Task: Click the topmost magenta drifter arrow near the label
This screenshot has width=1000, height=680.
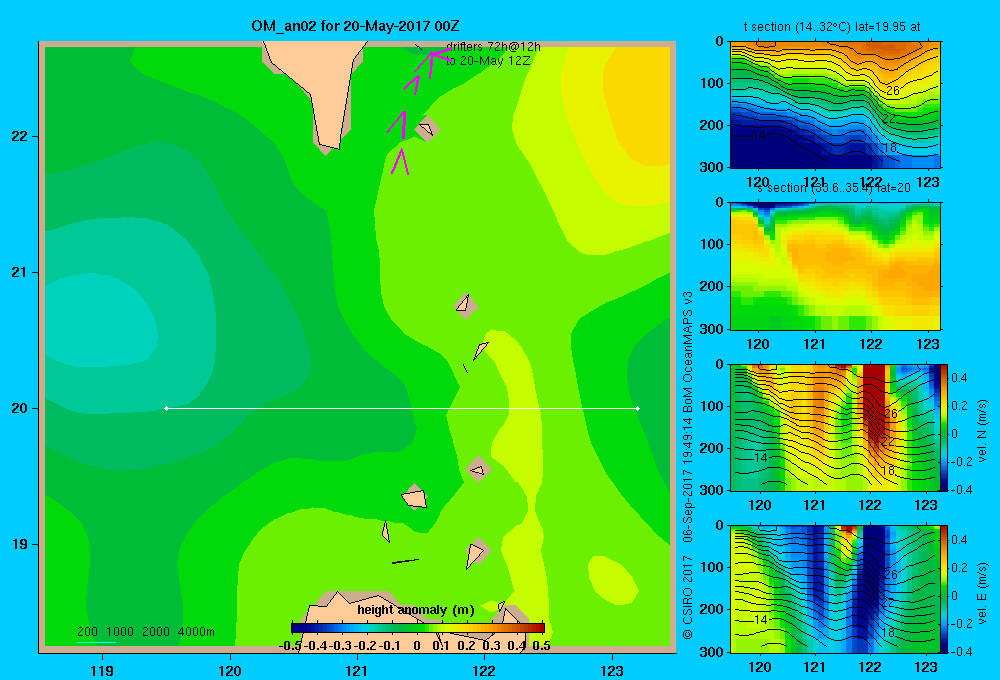Action: tap(434, 61)
